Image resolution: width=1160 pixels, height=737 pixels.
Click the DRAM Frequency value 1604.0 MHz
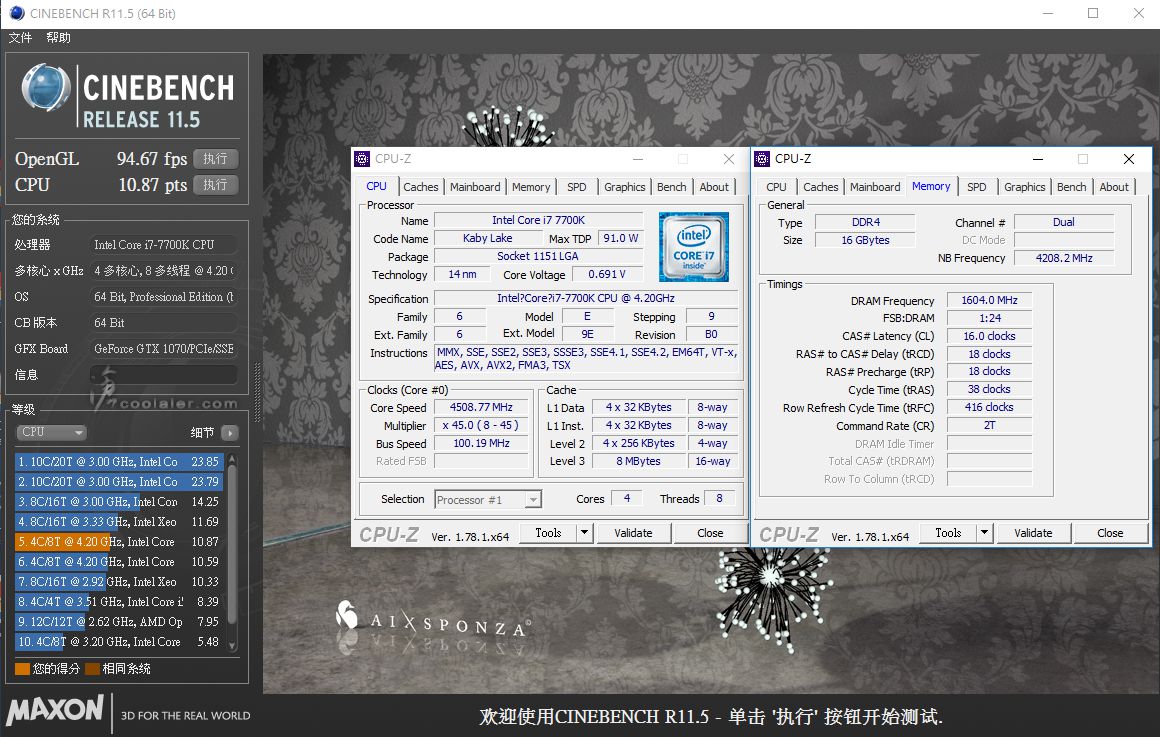(990, 300)
